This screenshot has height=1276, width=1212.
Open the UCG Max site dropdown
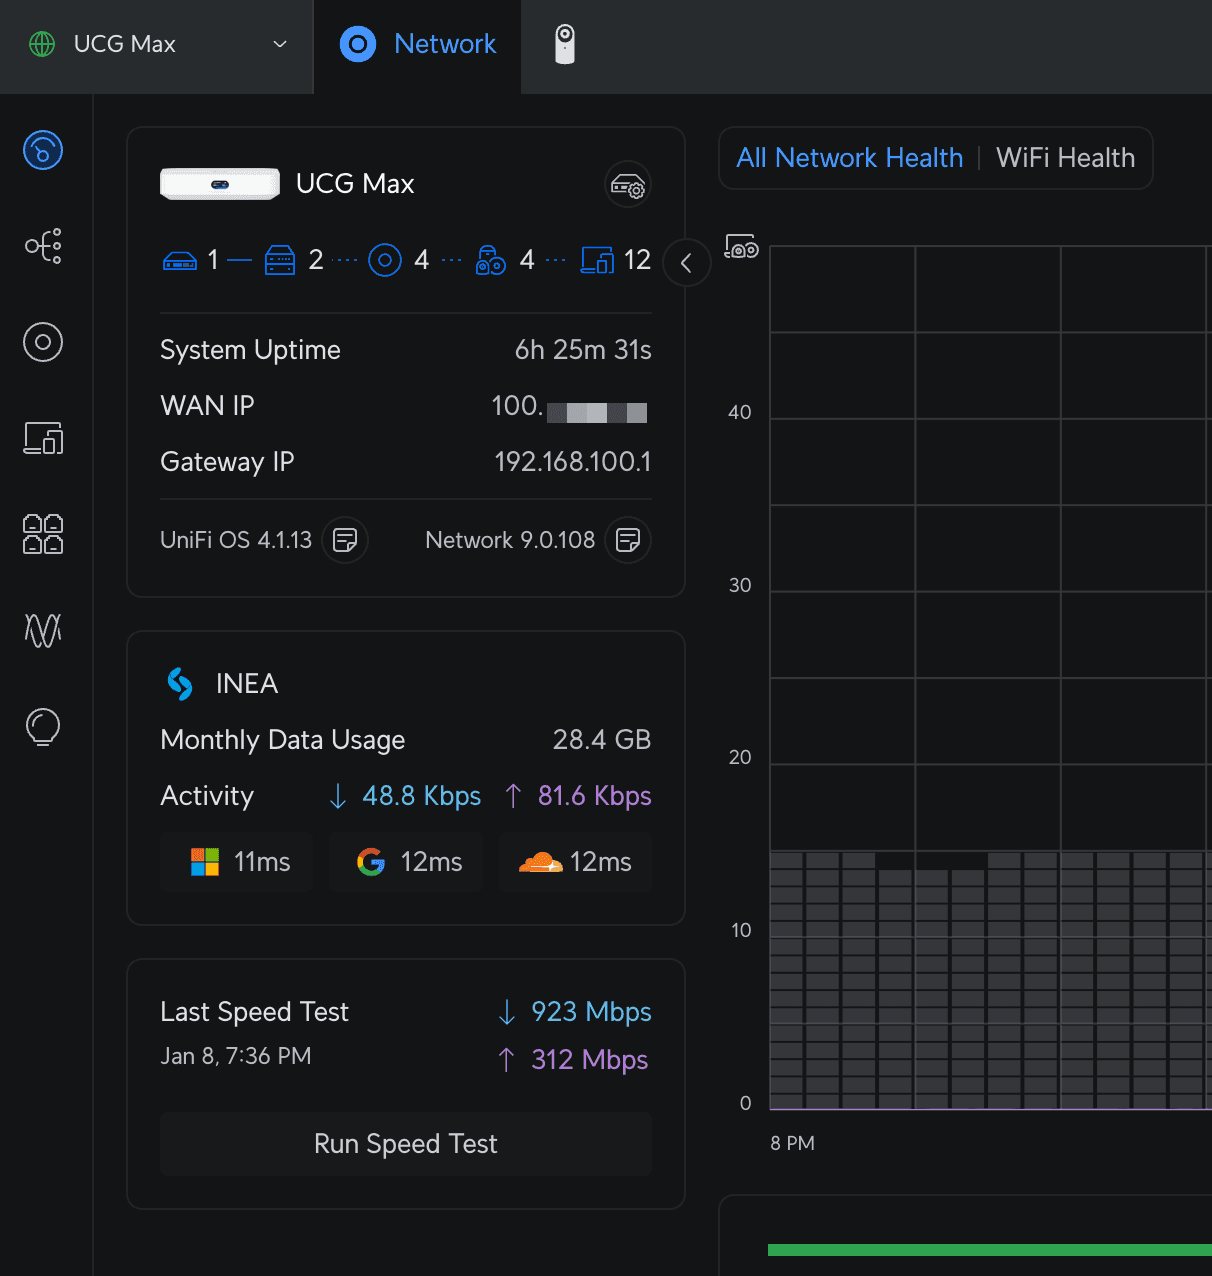[156, 44]
